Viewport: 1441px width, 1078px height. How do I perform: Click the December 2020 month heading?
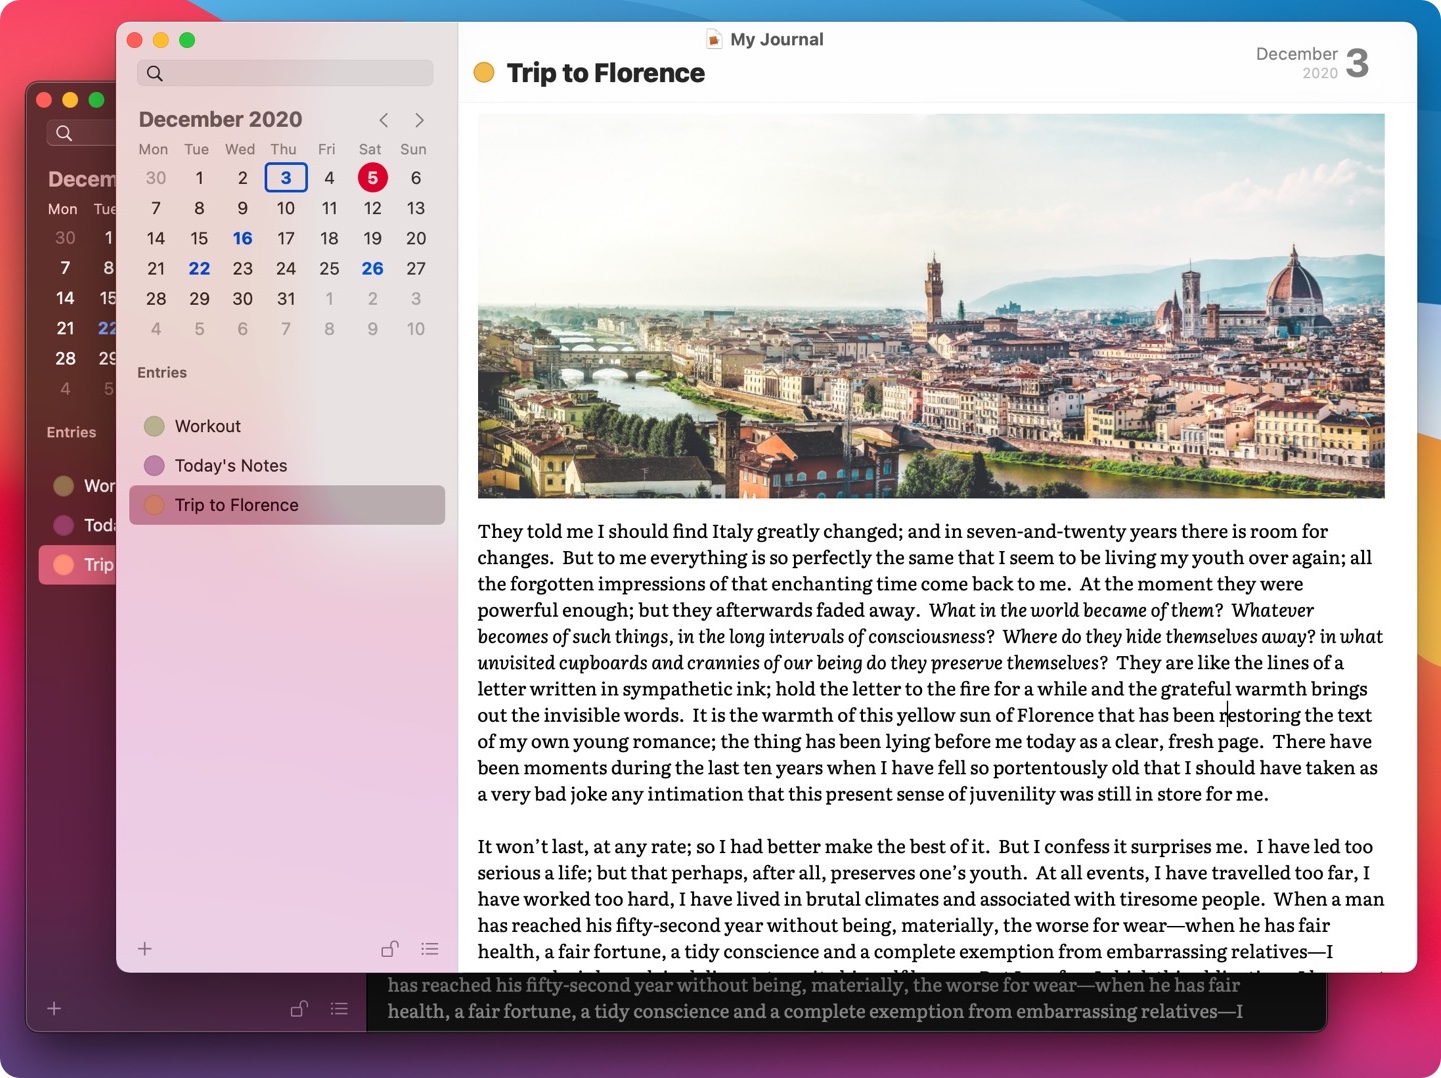(x=220, y=119)
